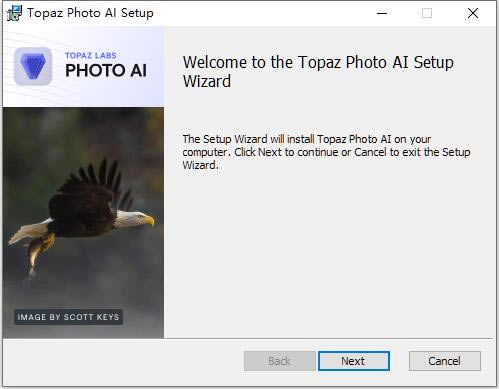Click the greyed-out maximize button
Image resolution: width=499 pixels, height=389 pixels.
(427, 13)
